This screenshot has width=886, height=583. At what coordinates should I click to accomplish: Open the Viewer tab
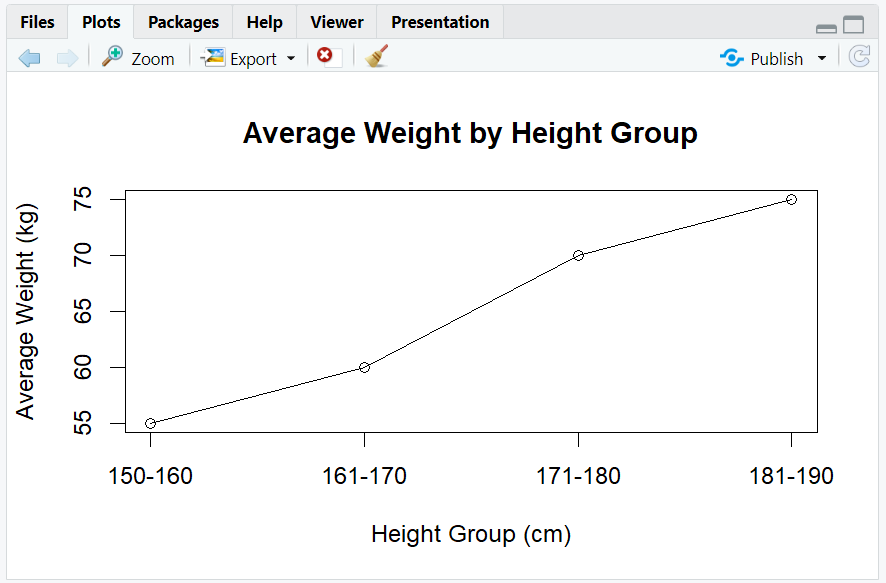[336, 21]
